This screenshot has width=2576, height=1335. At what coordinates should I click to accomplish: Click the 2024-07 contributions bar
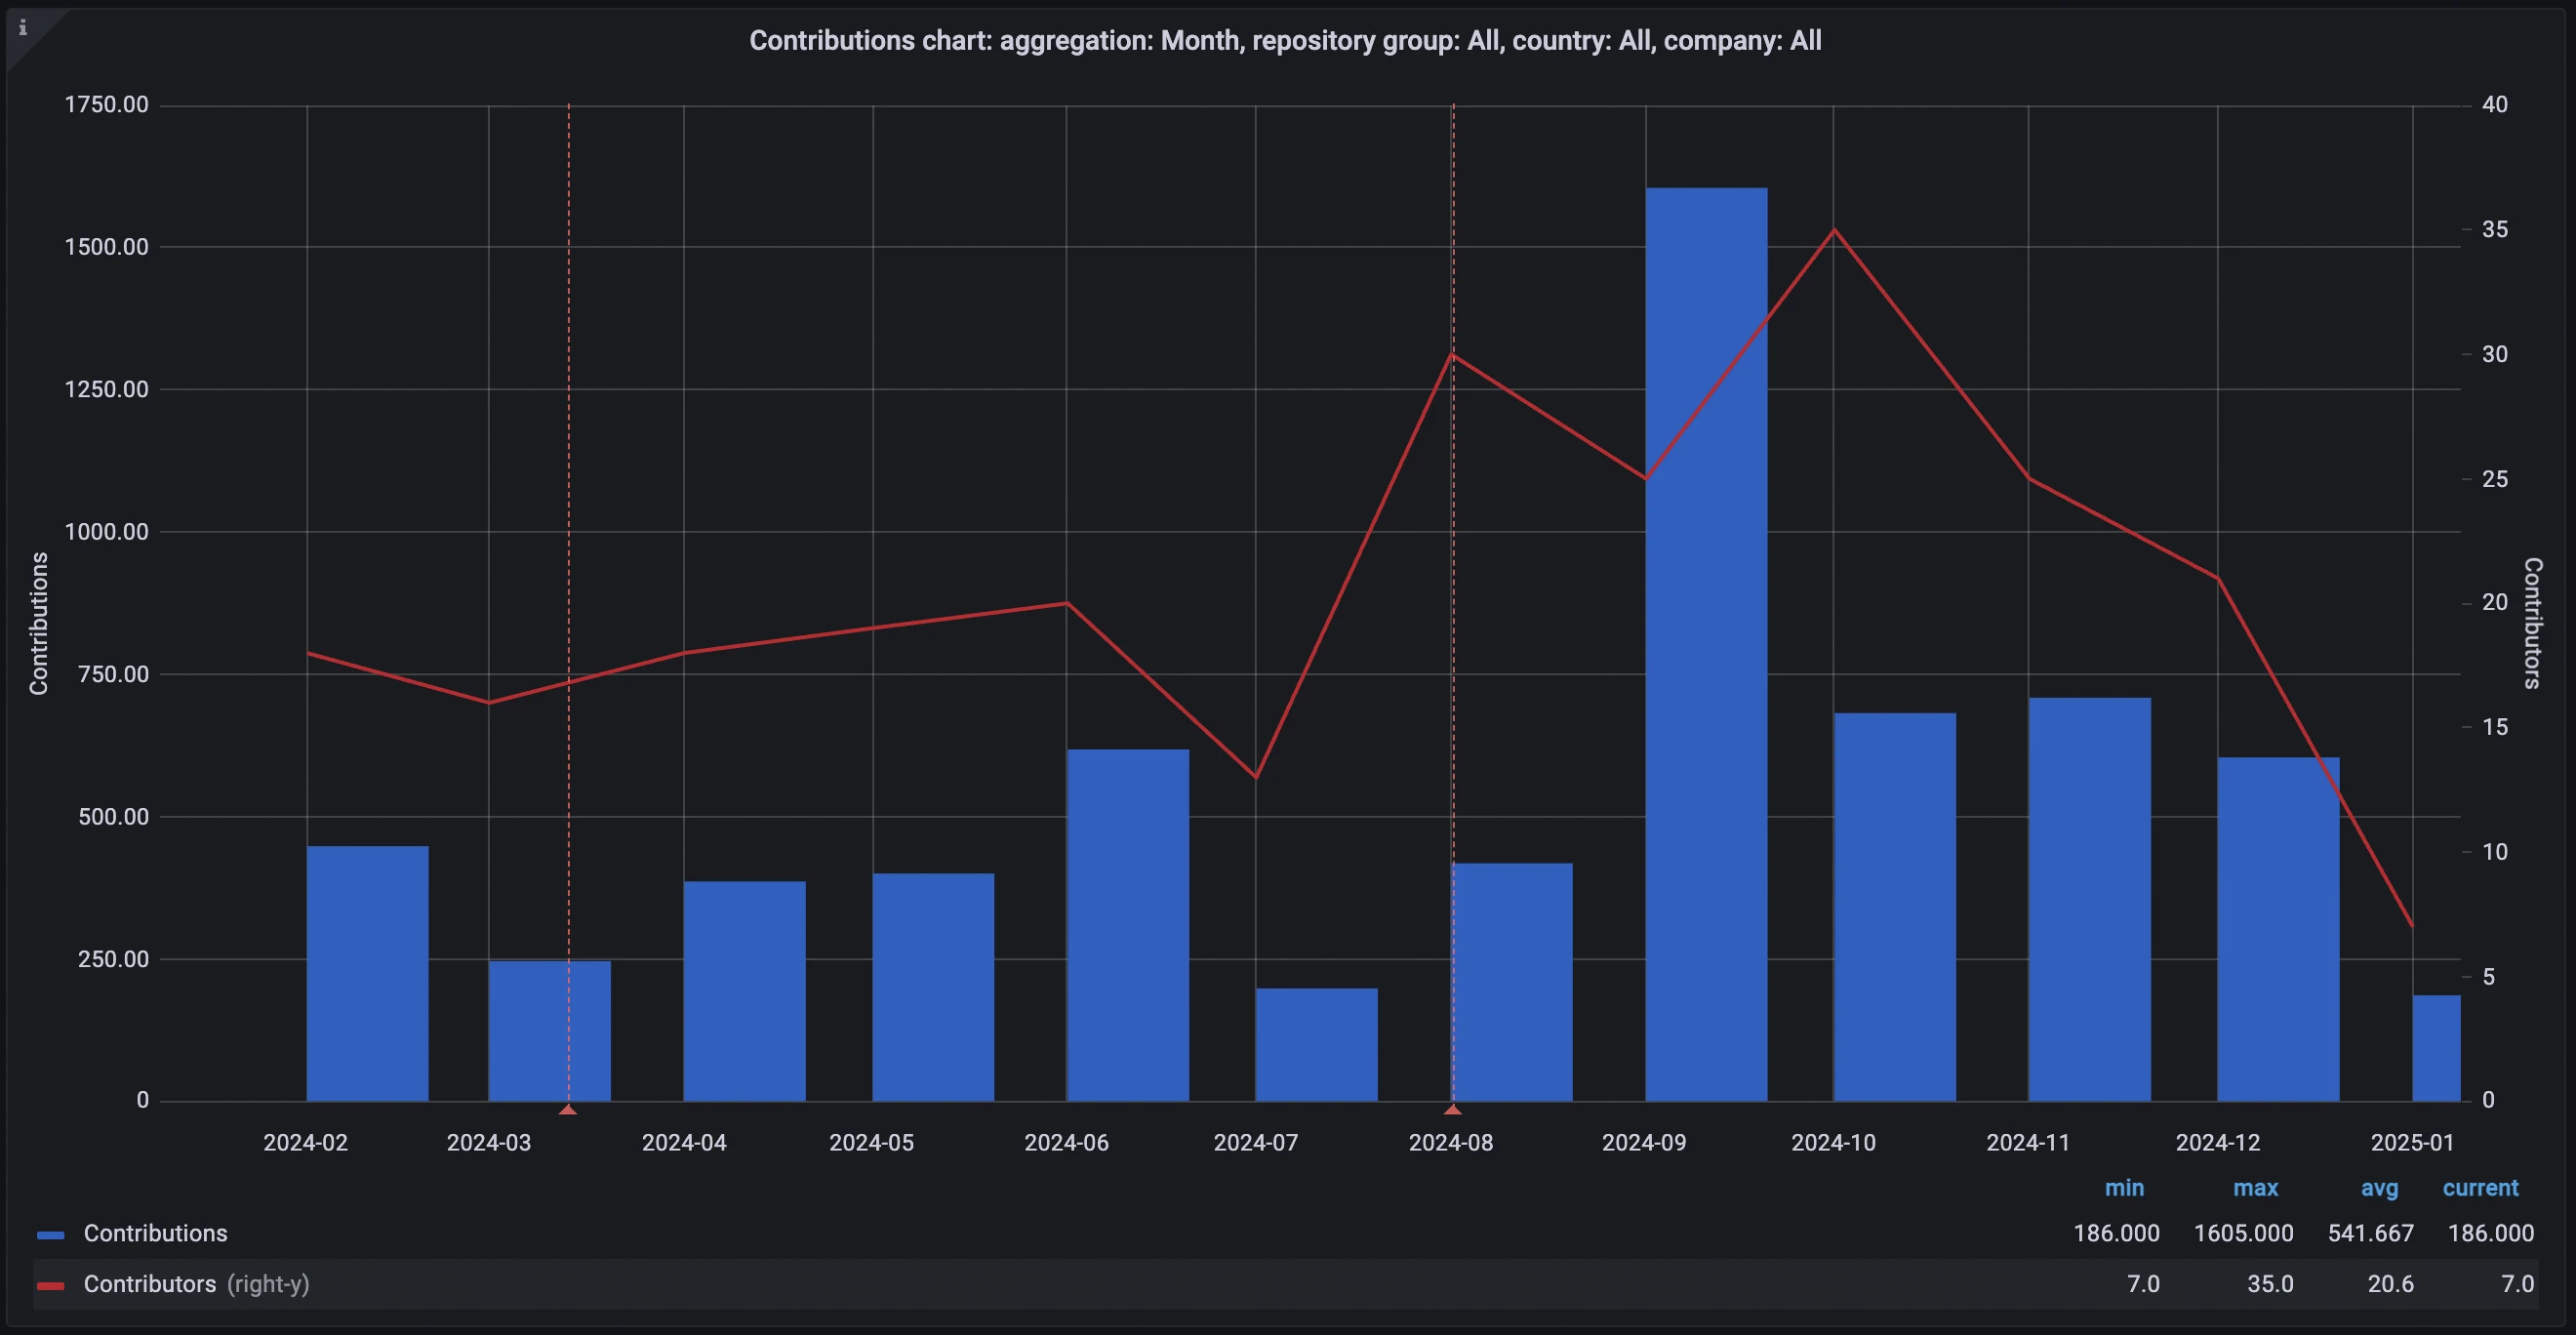pyautogui.click(x=1316, y=1045)
